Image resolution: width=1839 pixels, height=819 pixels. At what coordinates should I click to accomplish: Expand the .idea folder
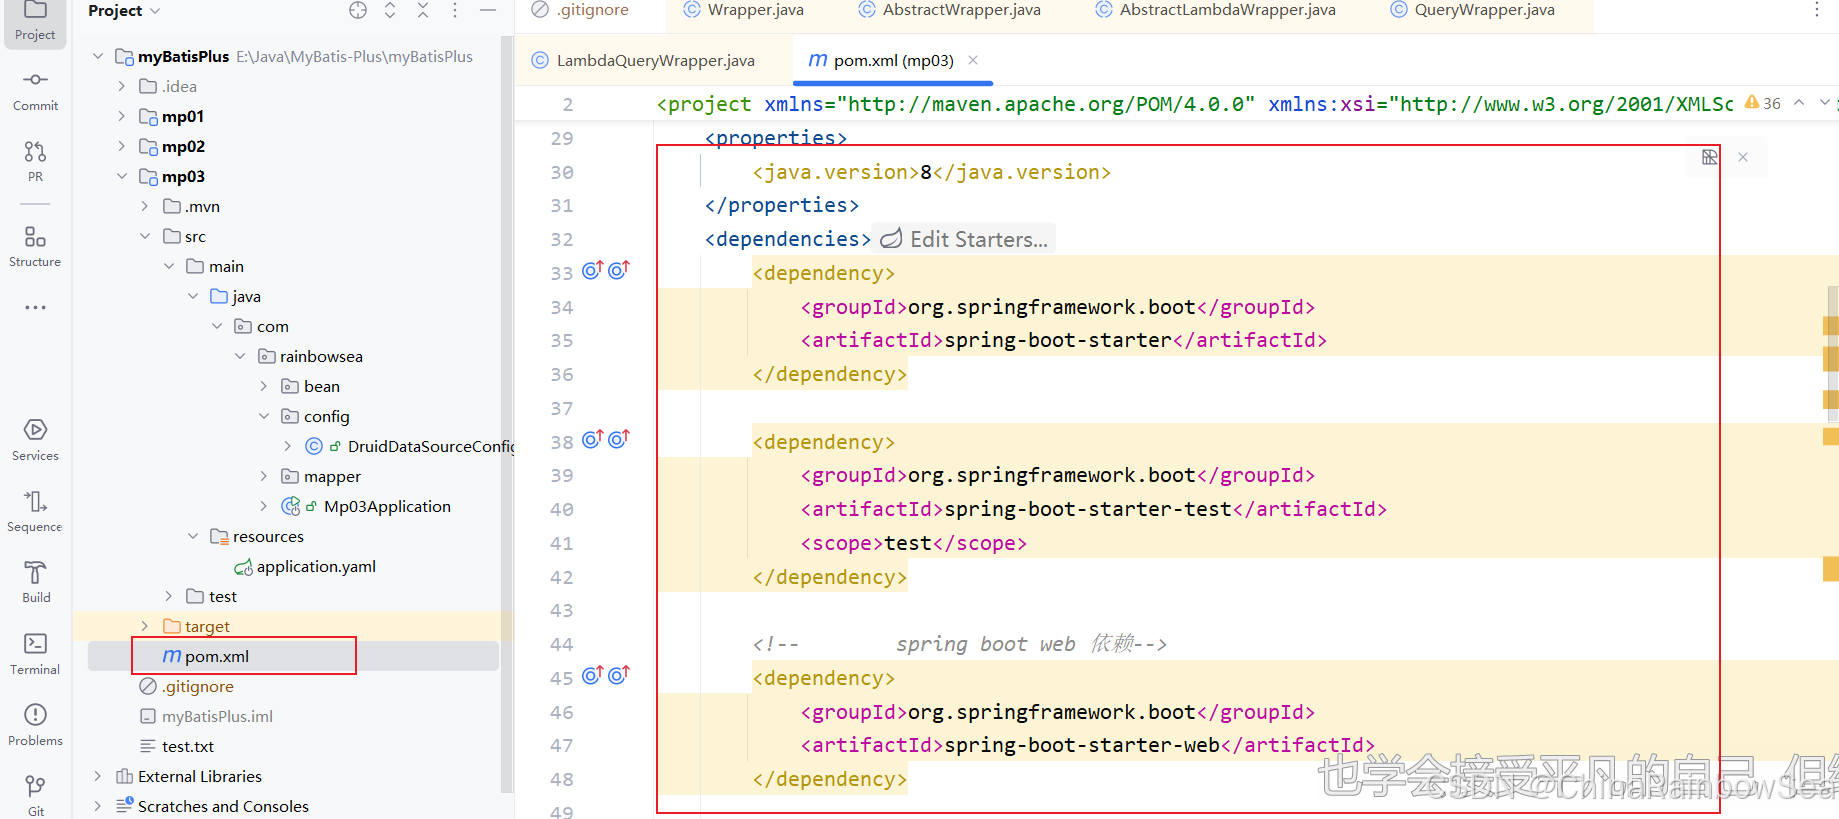pyautogui.click(x=122, y=86)
